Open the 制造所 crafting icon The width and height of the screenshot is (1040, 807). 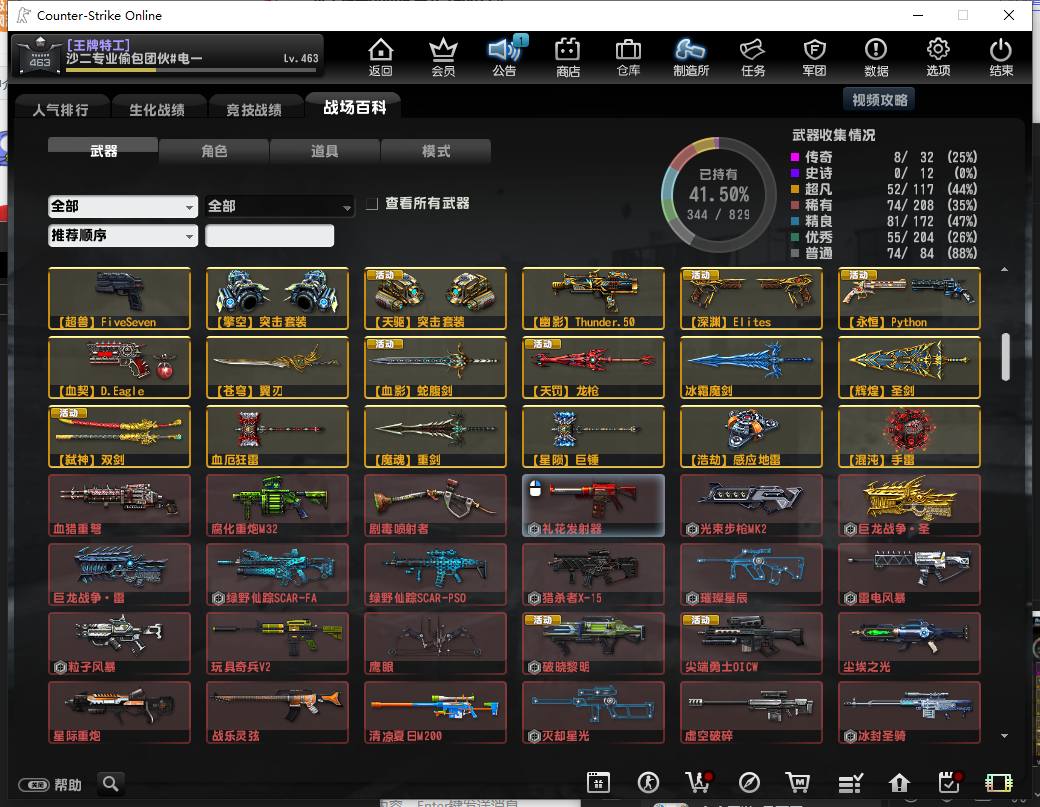(x=690, y=56)
